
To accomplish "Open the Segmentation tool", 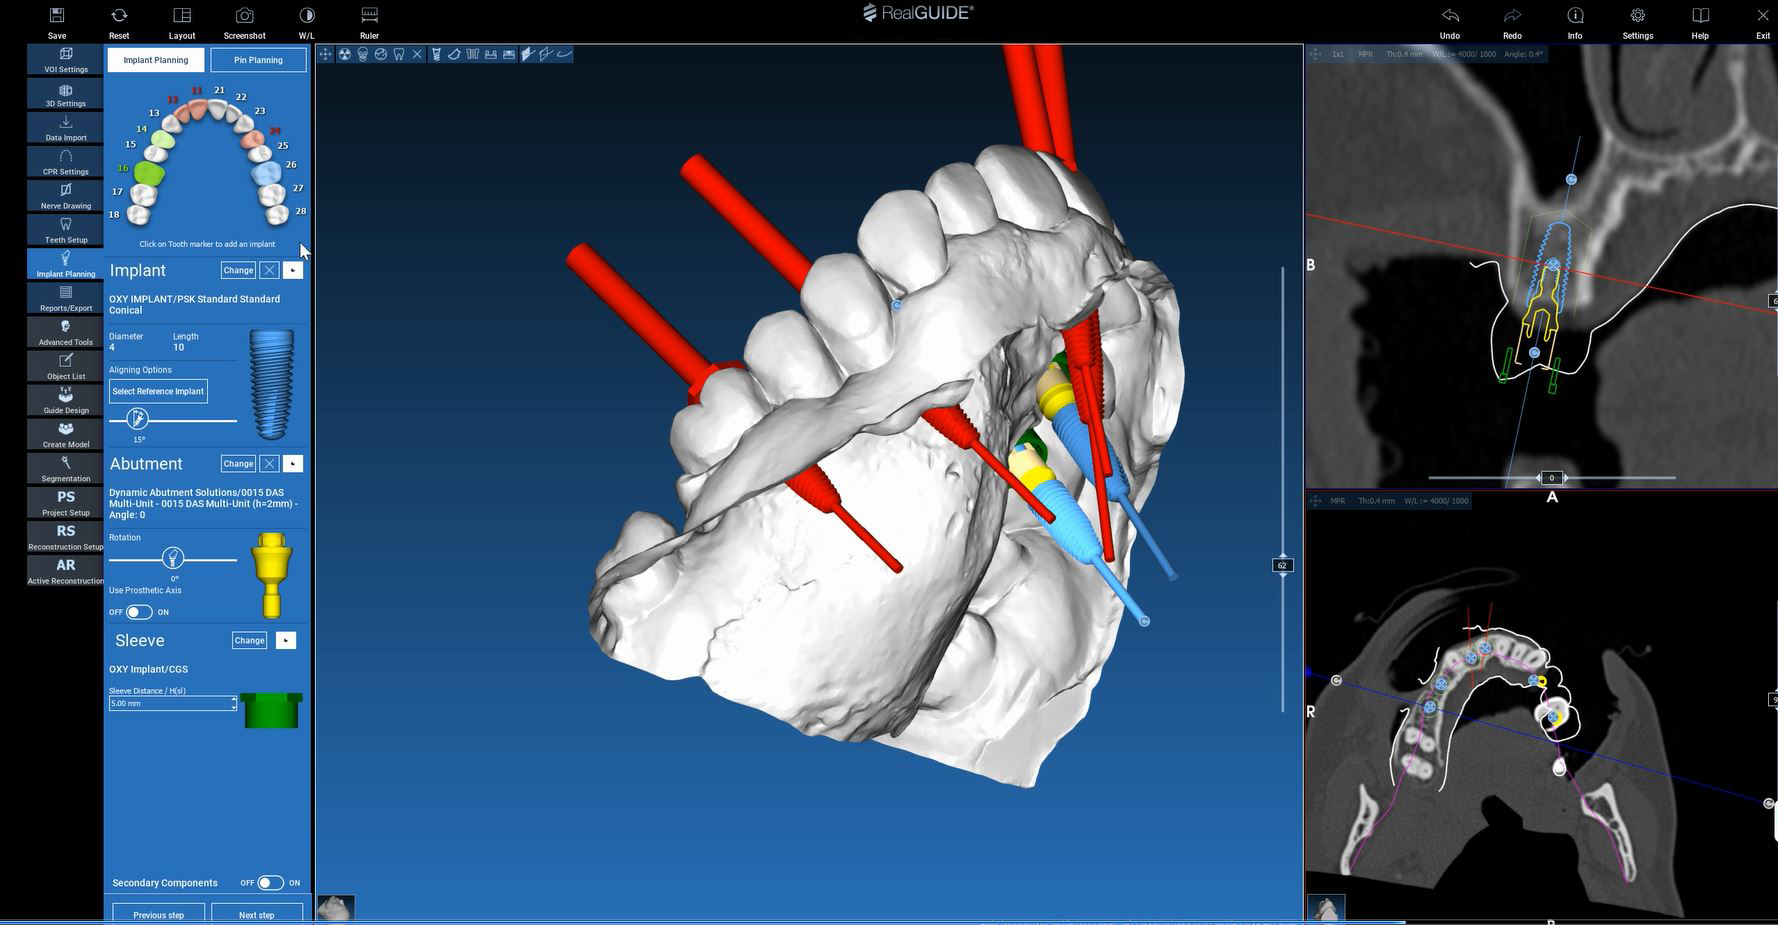I will pos(64,467).
